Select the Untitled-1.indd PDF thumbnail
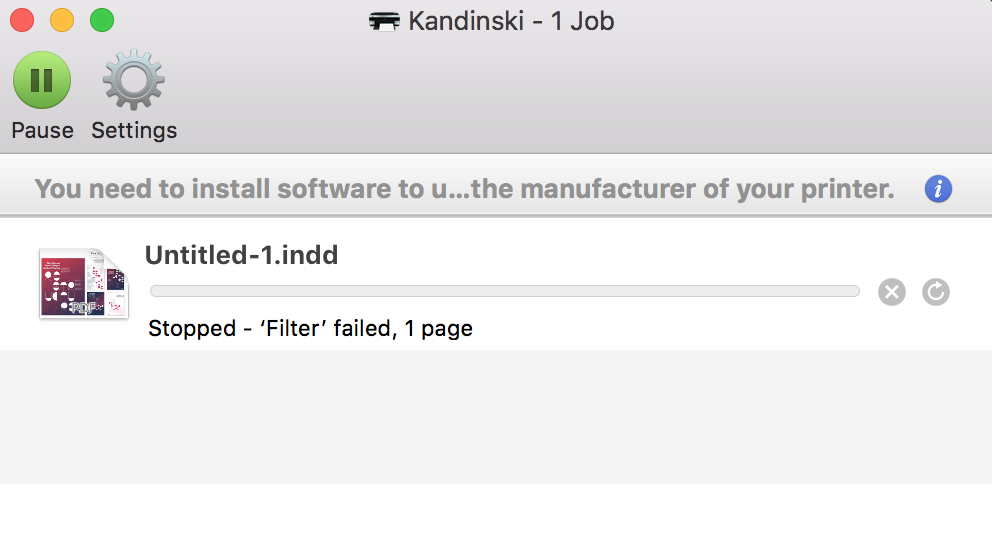This screenshot has height=548, width=992. point(84,283)
